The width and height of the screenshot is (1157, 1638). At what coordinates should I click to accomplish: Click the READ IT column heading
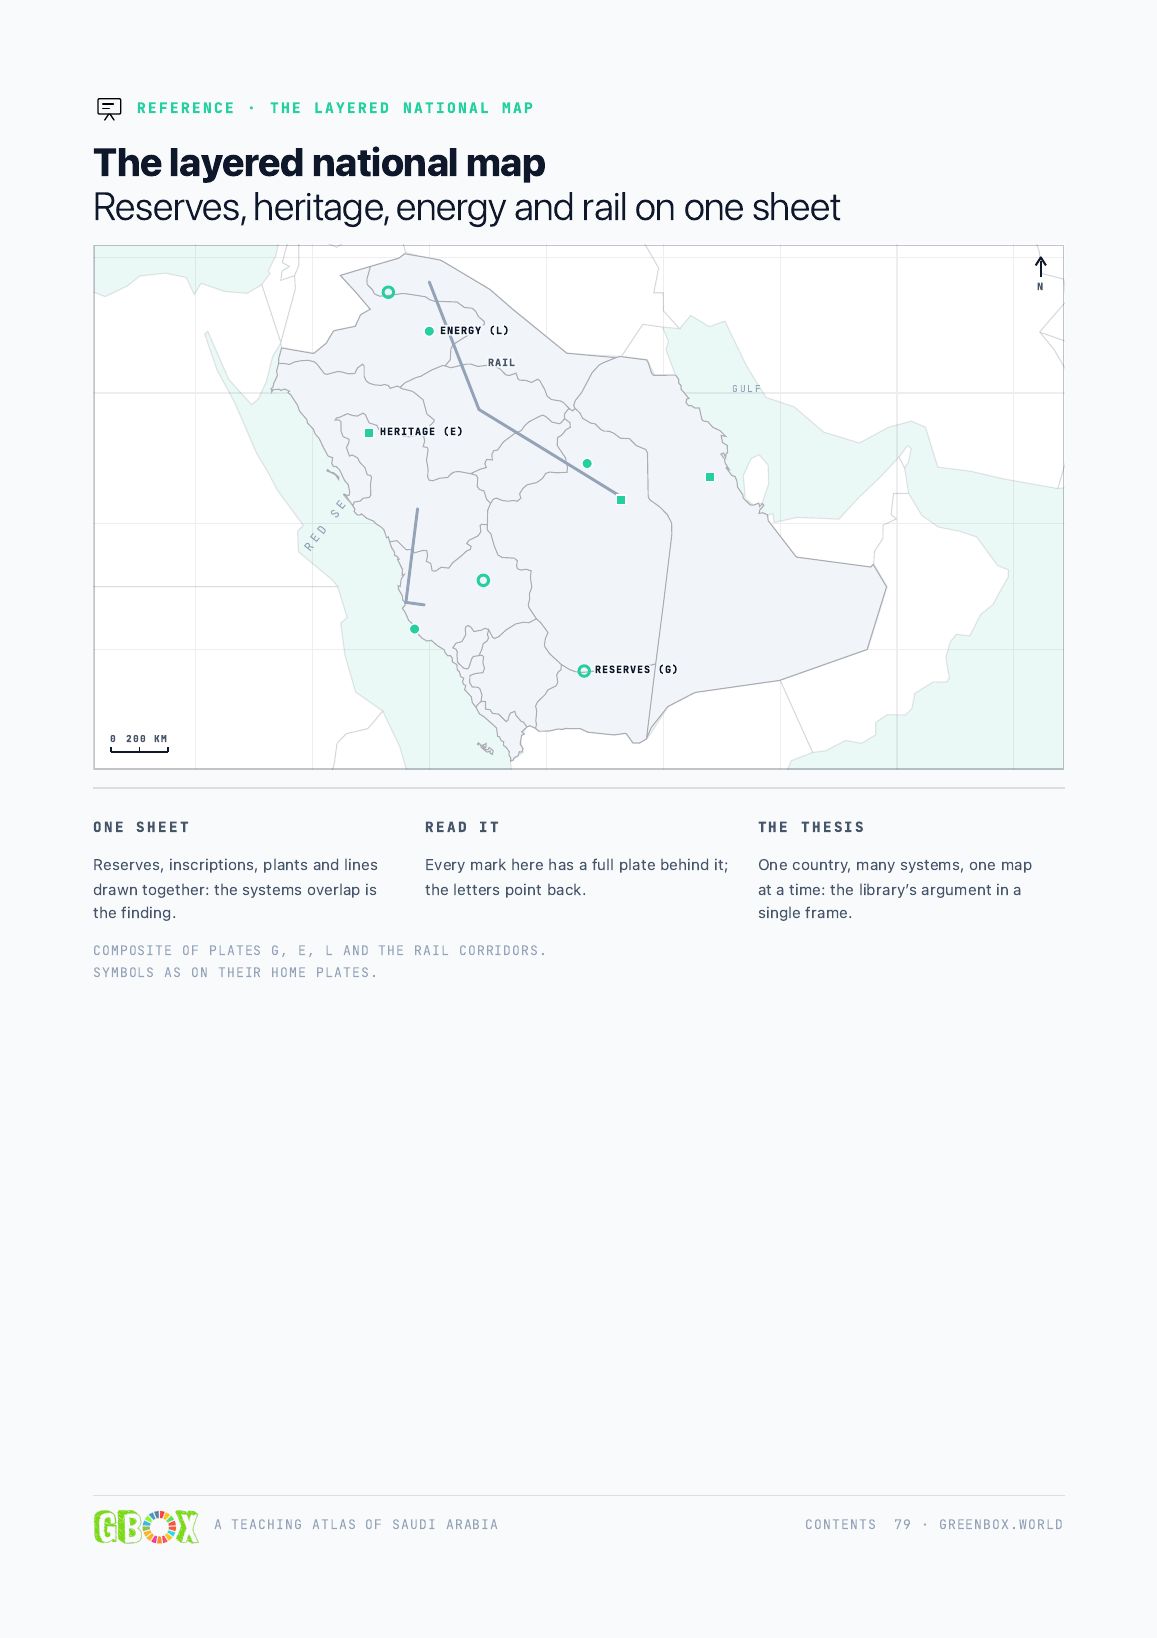pyautogui.click(x=462, y=827)
